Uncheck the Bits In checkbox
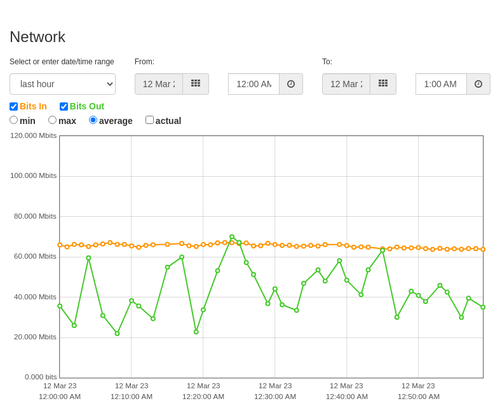This screenshot has height=403, width=500. pyautogui.click(x=14, y=106)
